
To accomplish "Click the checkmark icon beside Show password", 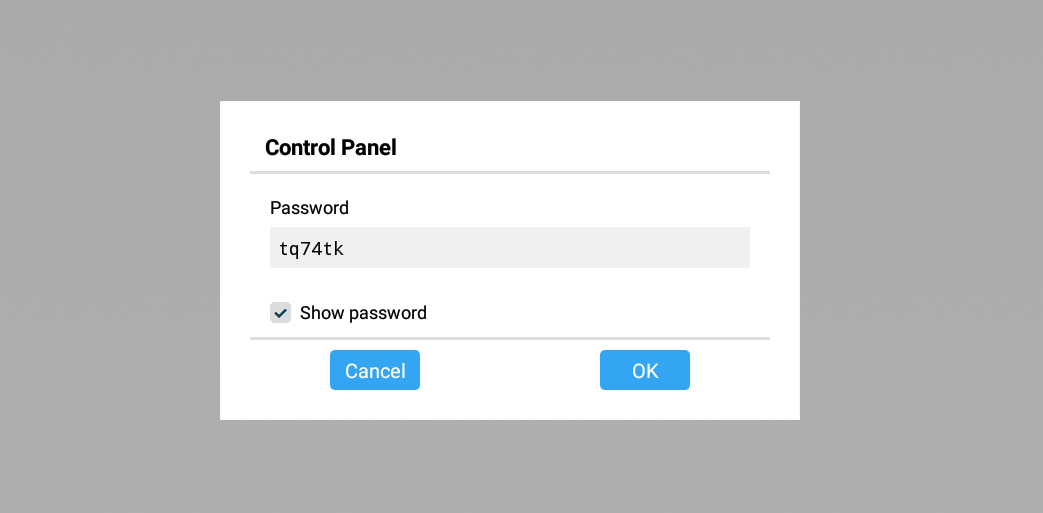I will pos(280,313).
